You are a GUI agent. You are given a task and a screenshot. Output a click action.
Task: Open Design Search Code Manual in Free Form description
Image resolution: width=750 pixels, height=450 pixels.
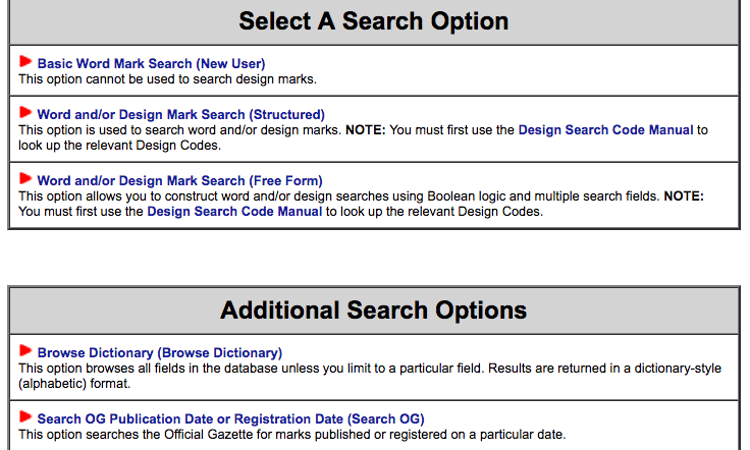point(234,212)
